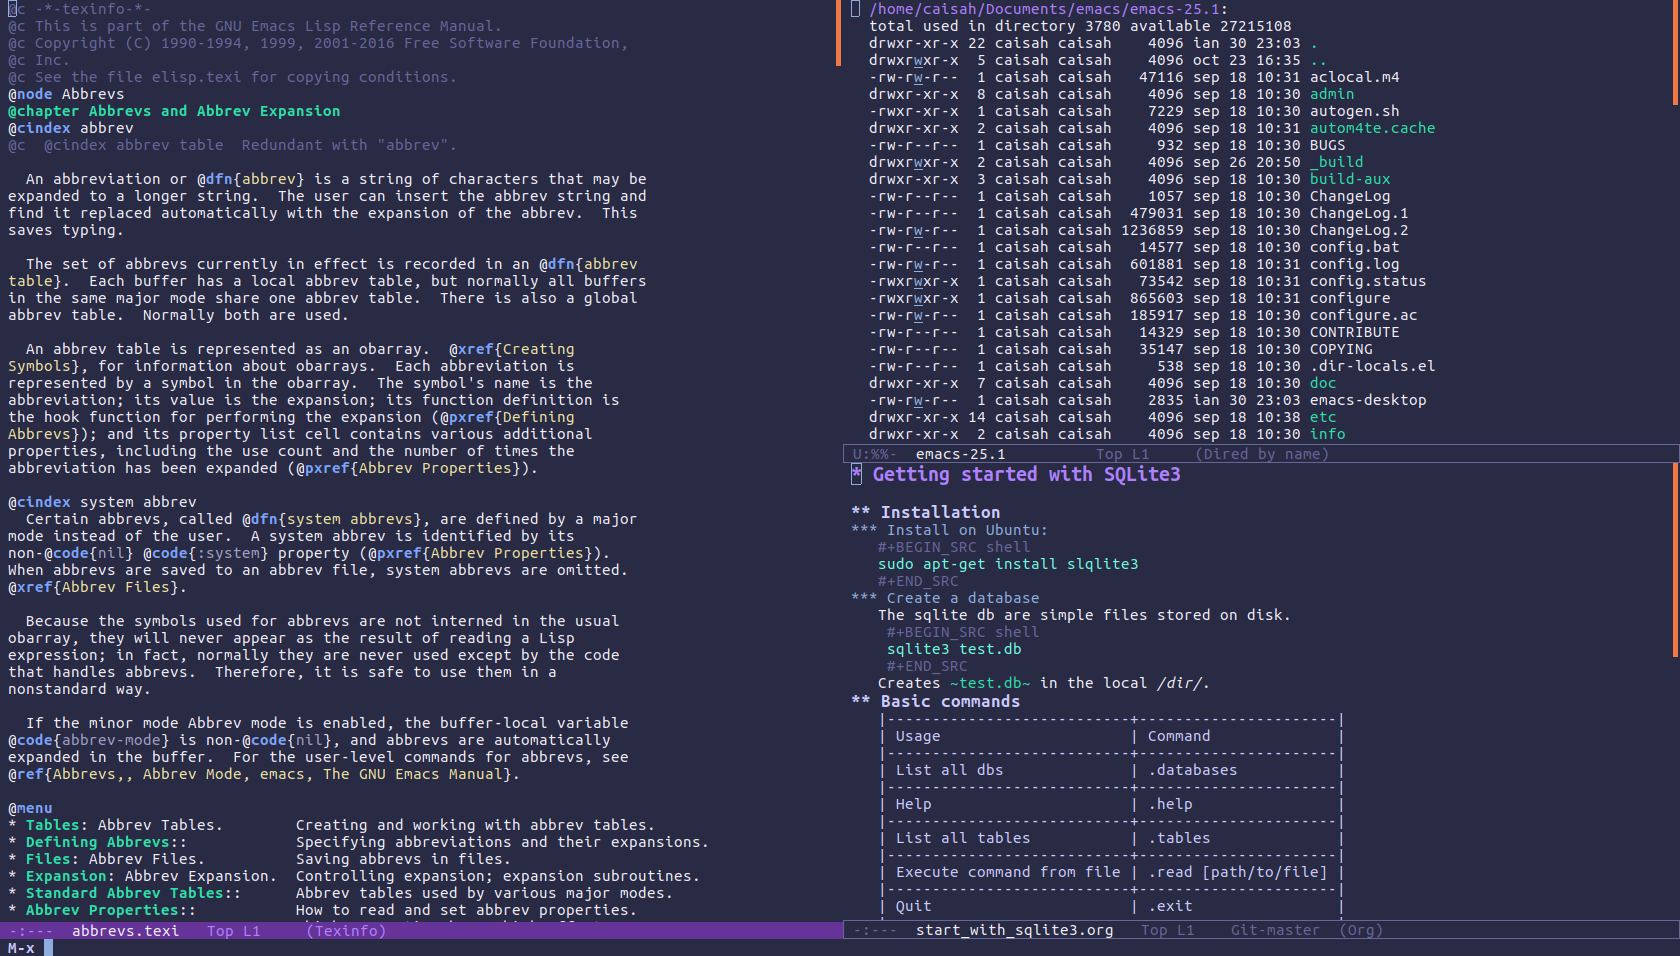Click the Usage table header cell
Viewport: 1680px width, 956px height.
[x=918, y=736]
